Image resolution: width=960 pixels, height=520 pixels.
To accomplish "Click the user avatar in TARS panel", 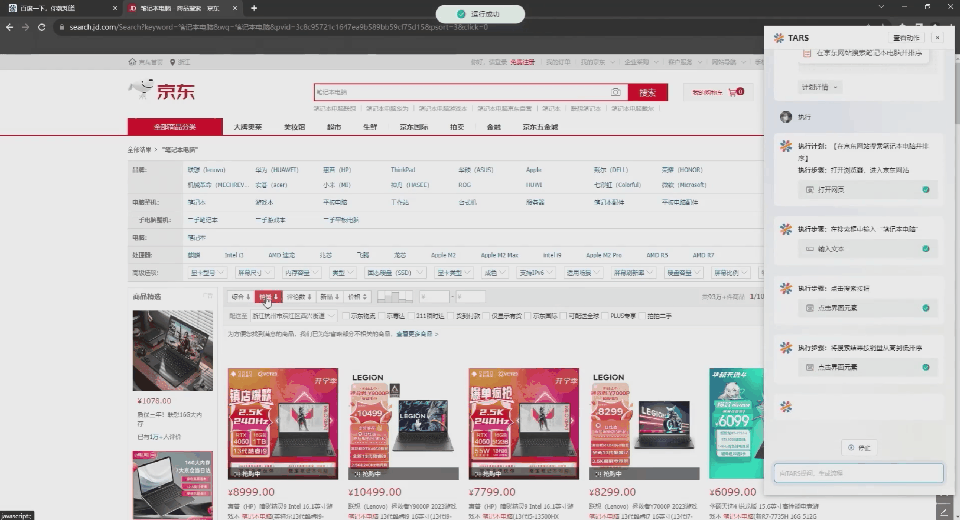I will pyautogui.click(x=786, y=117).
